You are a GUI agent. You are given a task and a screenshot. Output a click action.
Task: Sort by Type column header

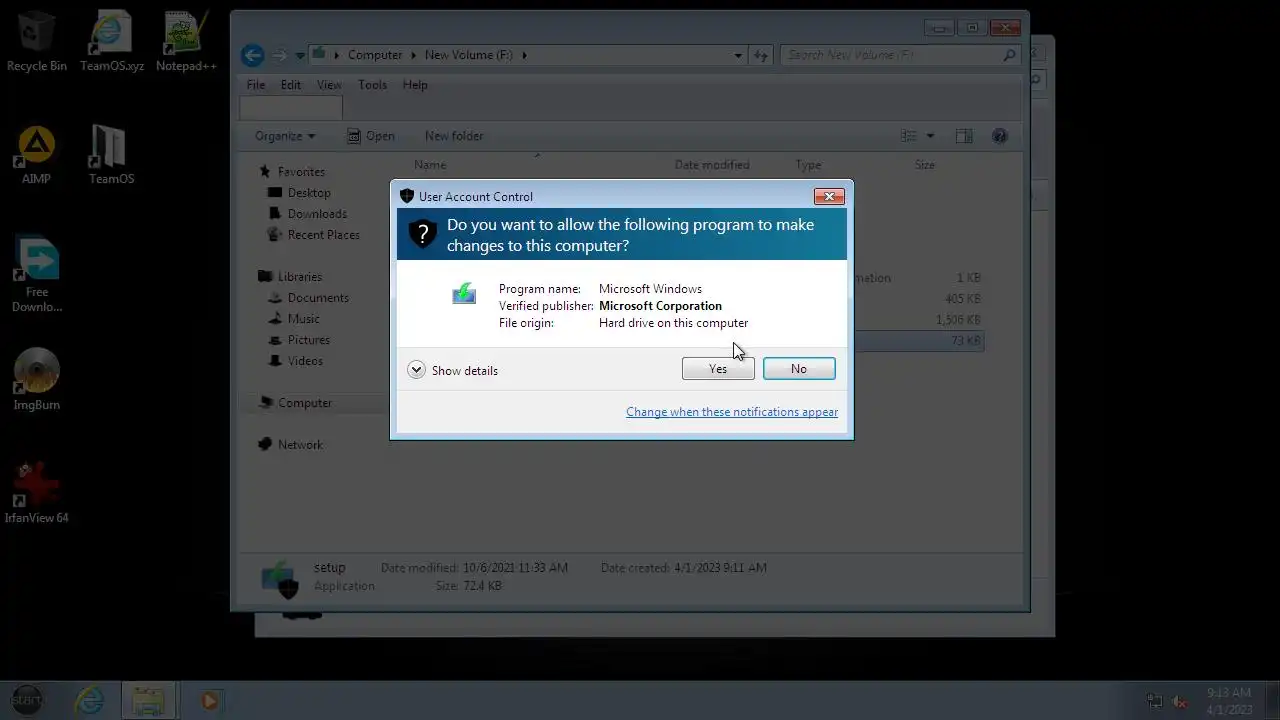click(x=808, y=165)
